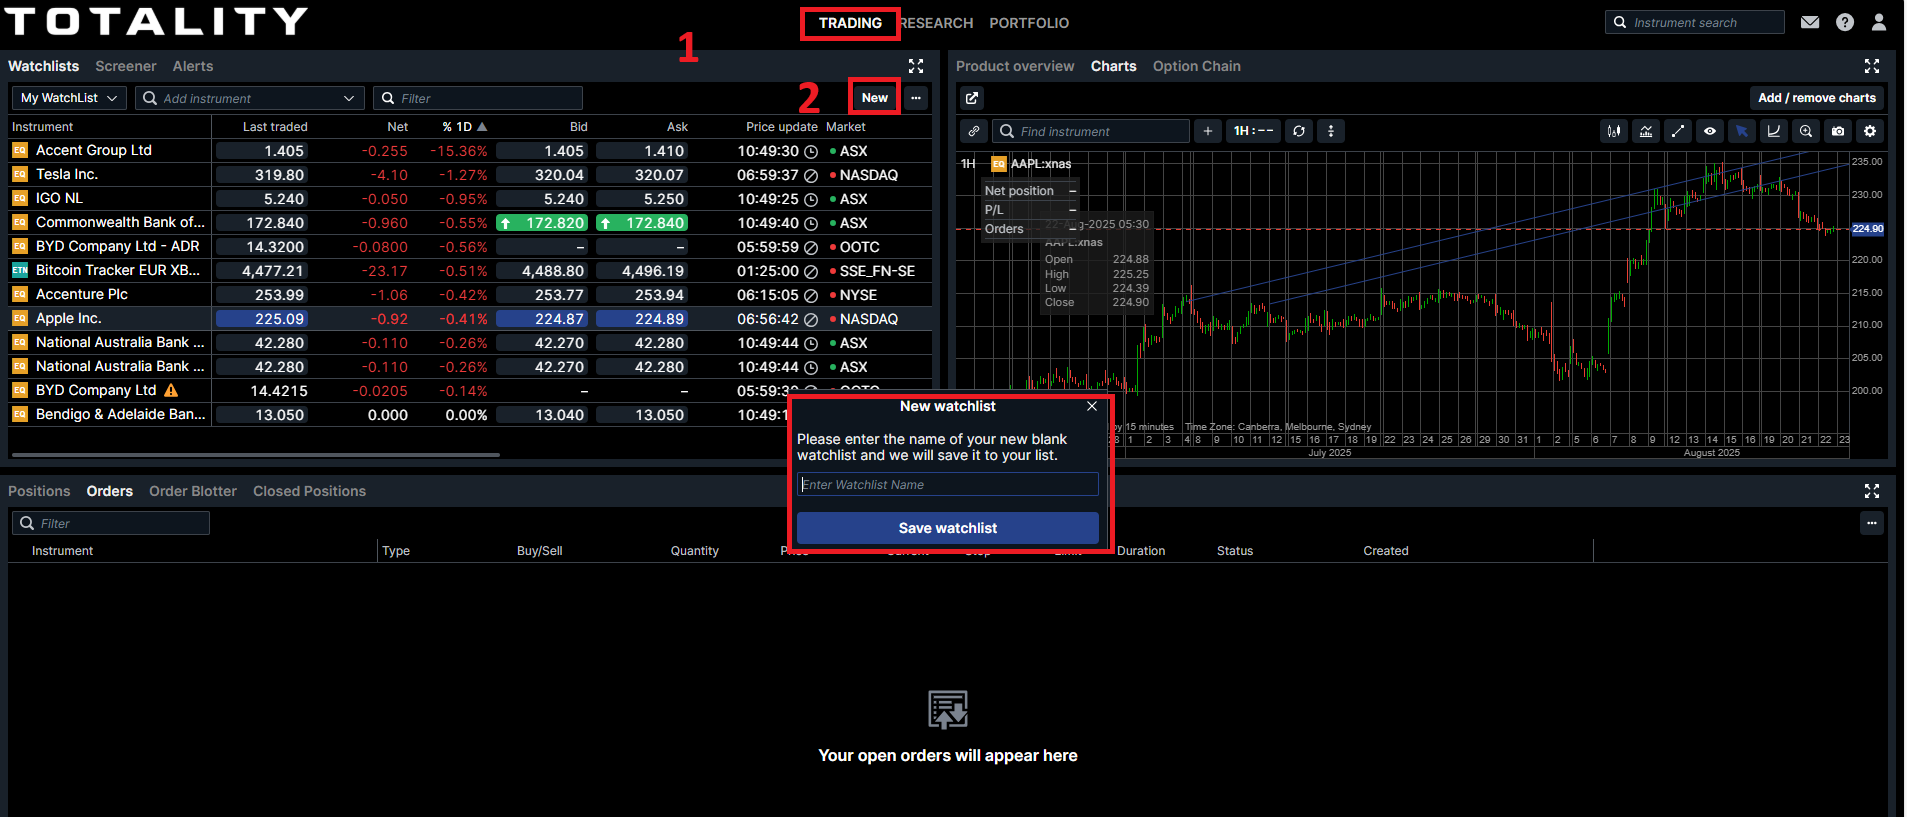Click the warning icon on BYD Company Ltd
Viewport: 1907px width, 817px height.
coord(171,390)
